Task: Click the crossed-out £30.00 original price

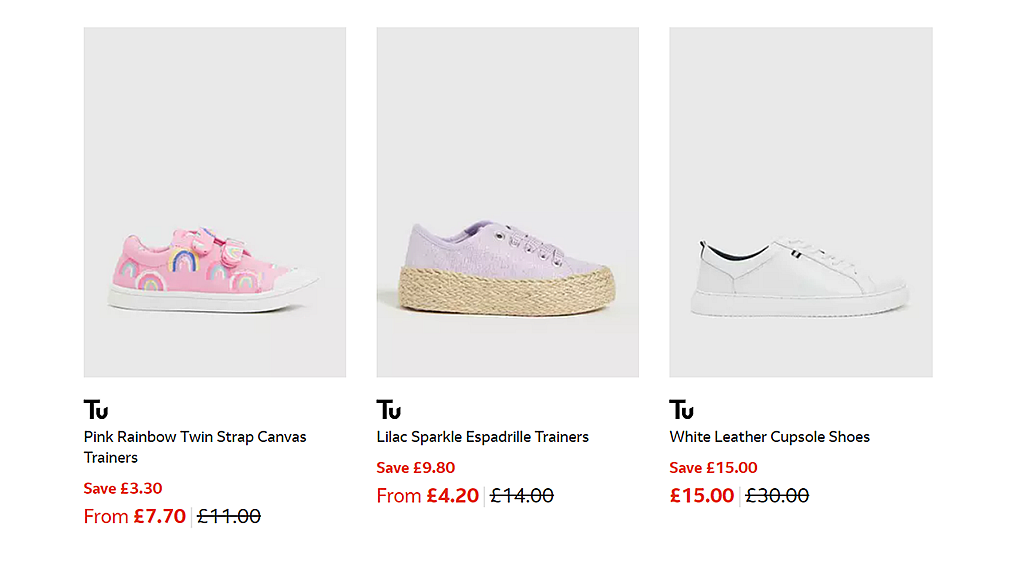Action: [778, 496]
